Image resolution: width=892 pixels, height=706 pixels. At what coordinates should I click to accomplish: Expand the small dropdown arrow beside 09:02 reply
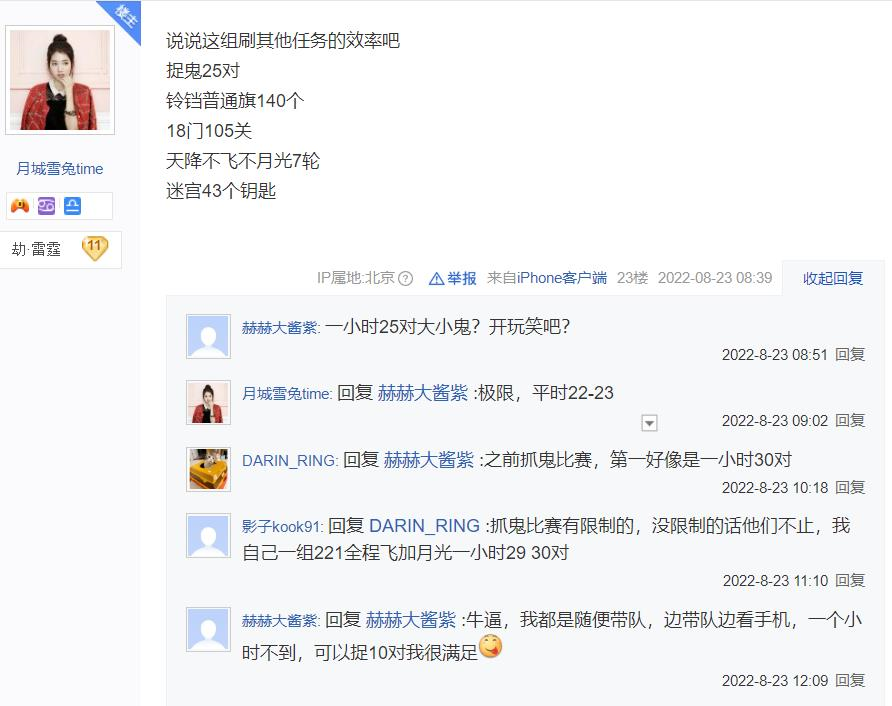[649, 423]
